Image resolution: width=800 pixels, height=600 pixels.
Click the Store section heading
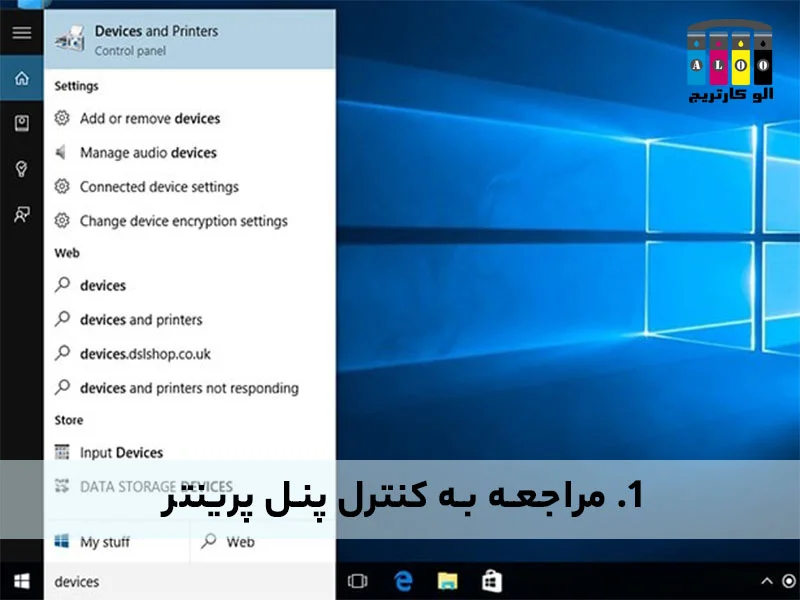pyautogui.click(x=69, y=420)
